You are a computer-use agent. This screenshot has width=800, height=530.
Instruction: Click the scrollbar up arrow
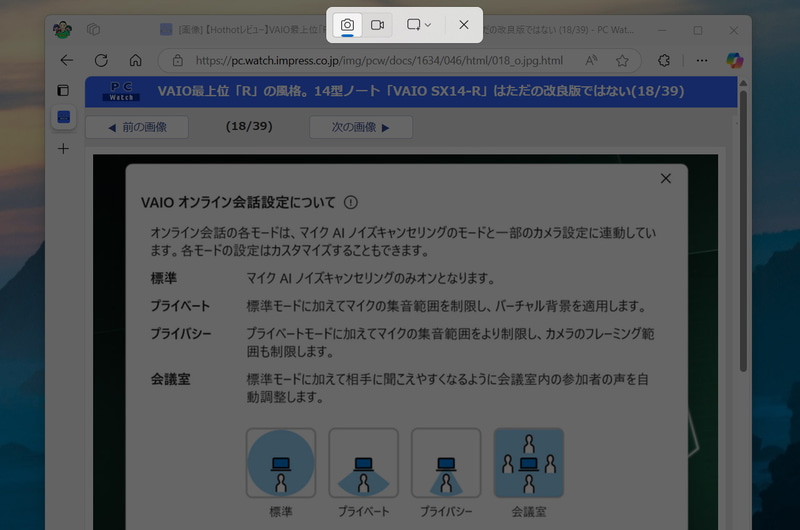click(x=743, y=83)
